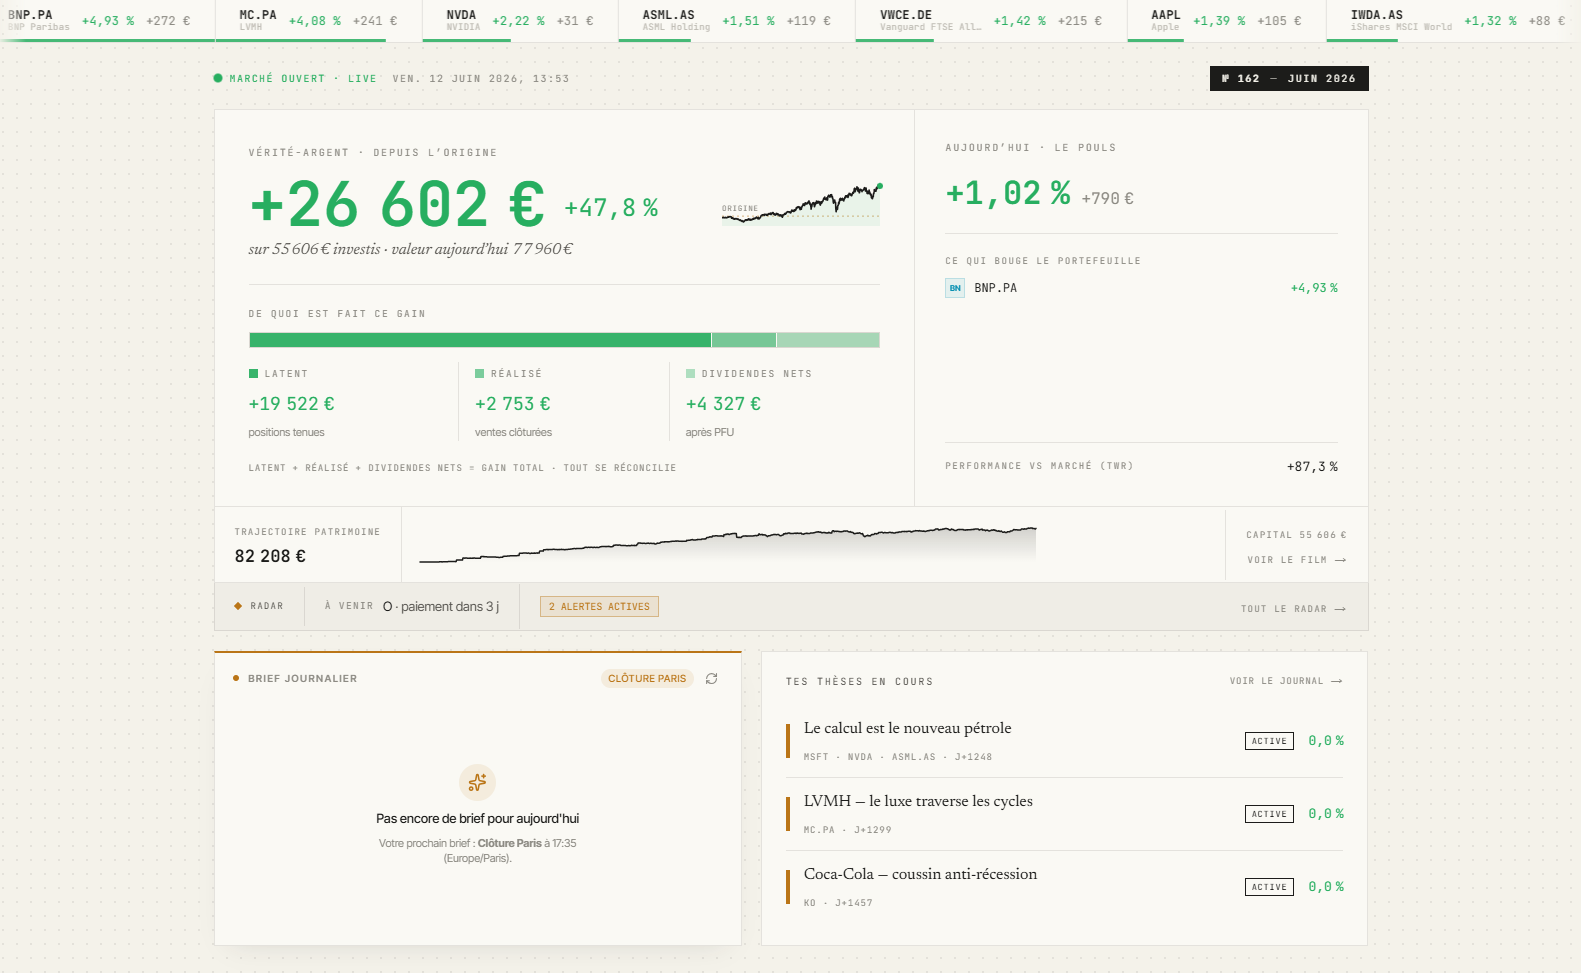Open the Voir le journal link
Screen dimensions: 1581x973
point(1286,681)
